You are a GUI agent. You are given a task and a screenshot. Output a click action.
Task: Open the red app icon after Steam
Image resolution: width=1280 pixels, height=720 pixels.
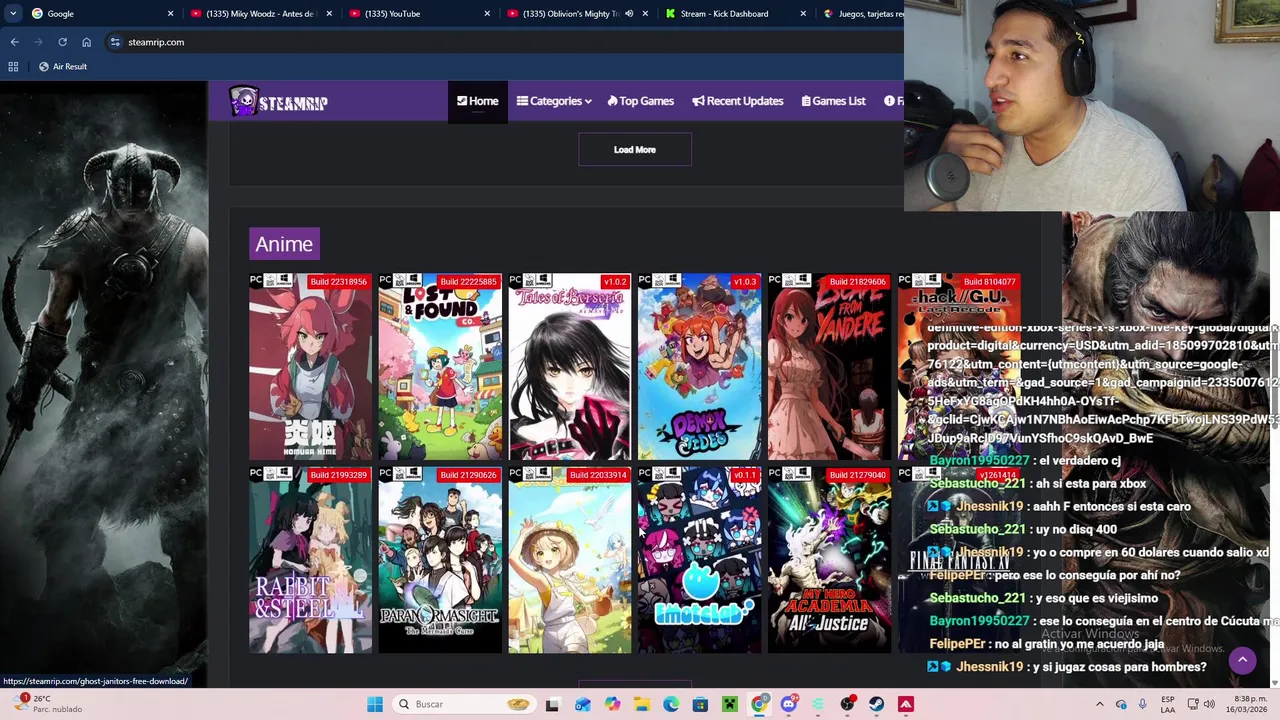click(906, 704)
